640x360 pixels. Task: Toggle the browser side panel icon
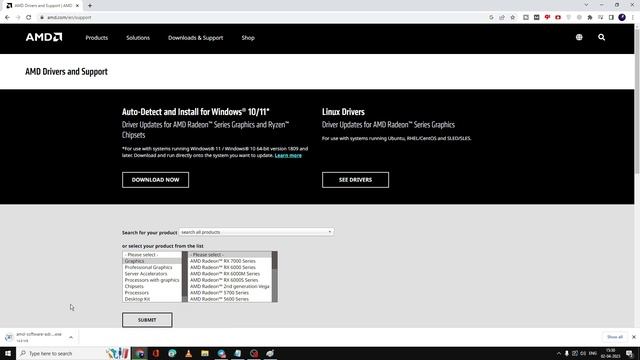click(611, 18)
